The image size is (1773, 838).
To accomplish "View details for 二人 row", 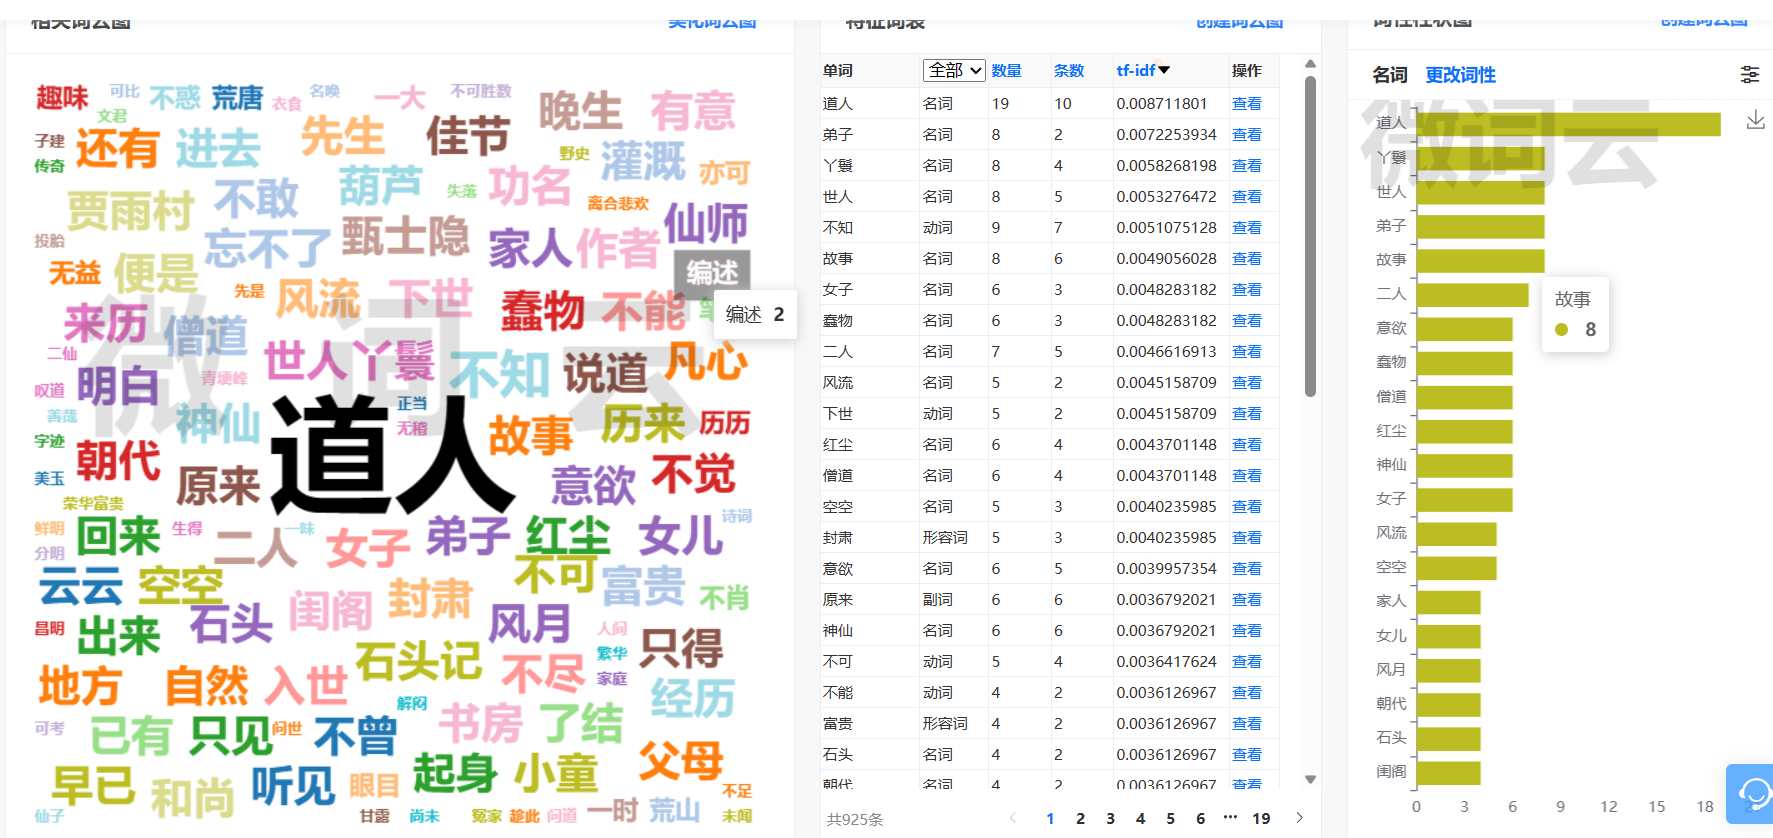I will 1247,351.
